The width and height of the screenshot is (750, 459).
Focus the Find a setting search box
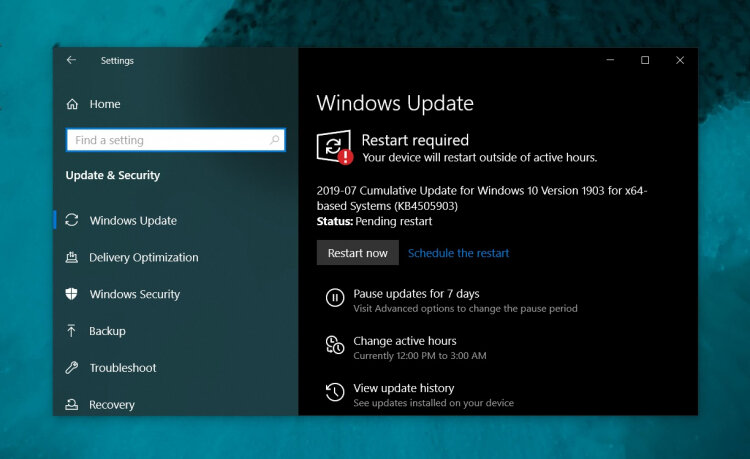pyautogui.click(x=176, y=140)
